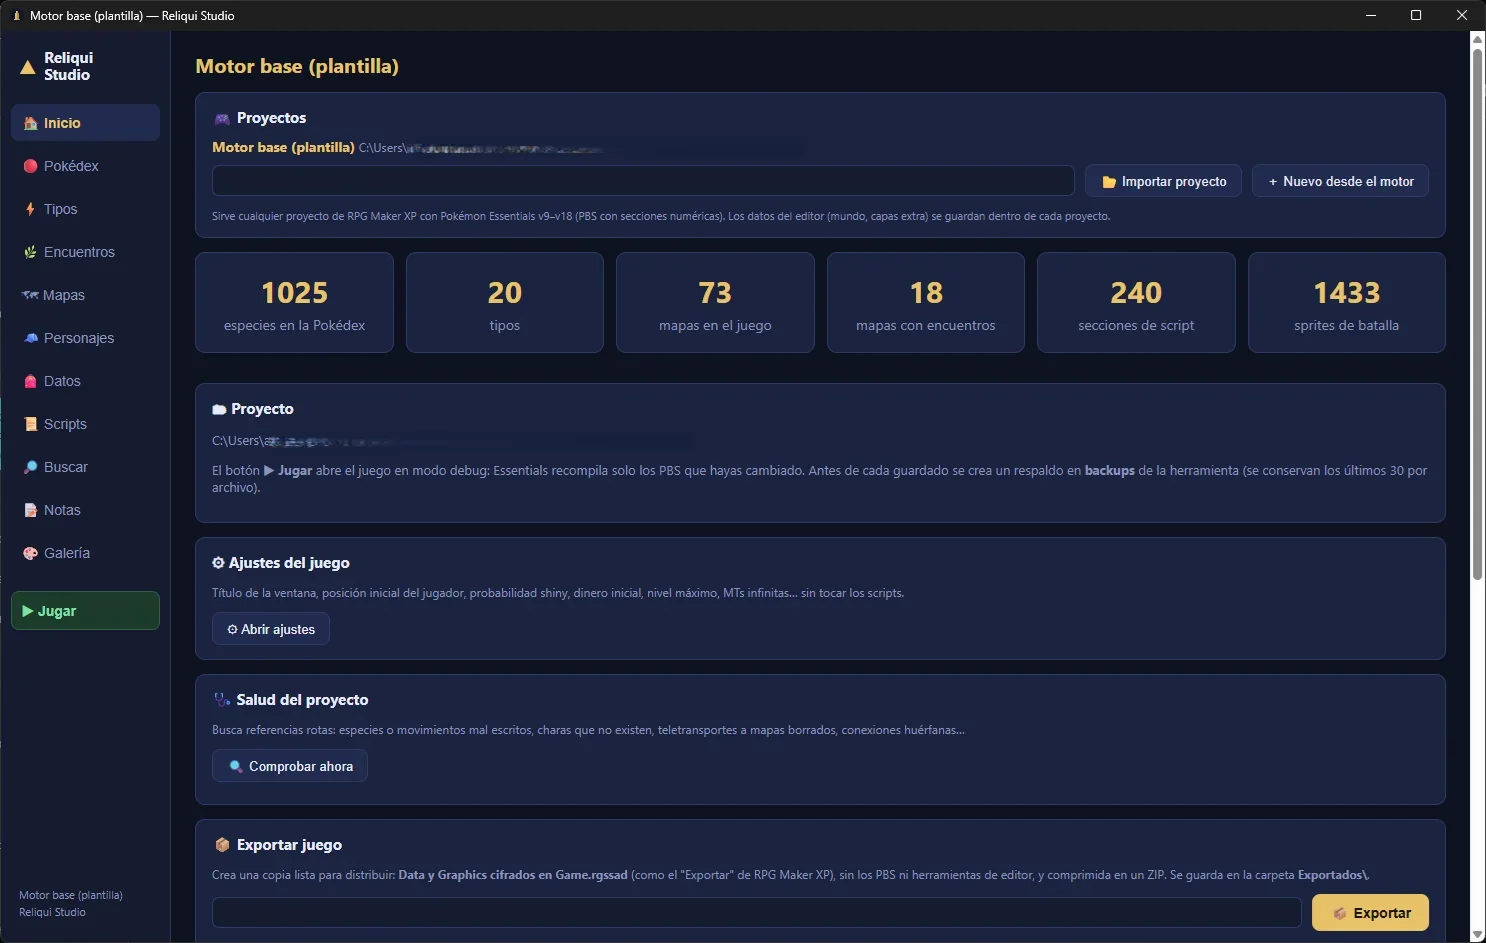This screenshot has width=1486, height=943.
Task: Click Importar proyecto button
Action: click(1163, 181)
